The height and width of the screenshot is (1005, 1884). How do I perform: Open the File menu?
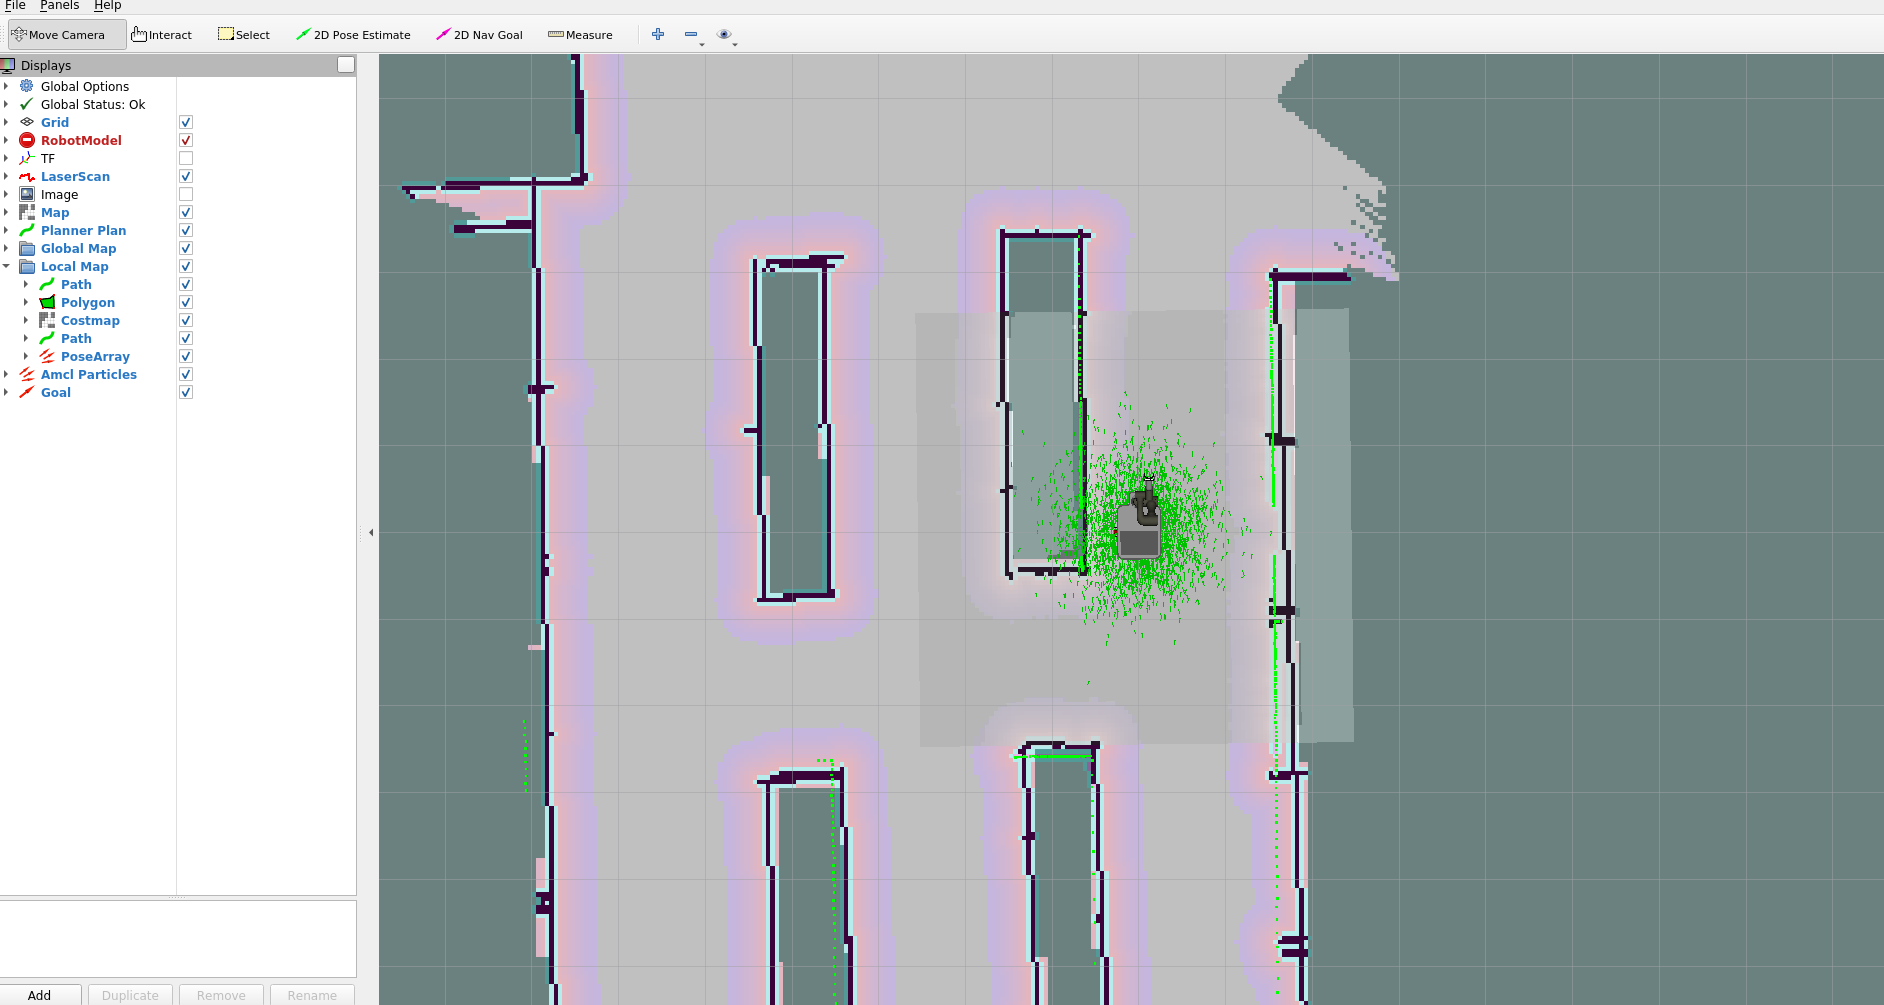(15, 5)
